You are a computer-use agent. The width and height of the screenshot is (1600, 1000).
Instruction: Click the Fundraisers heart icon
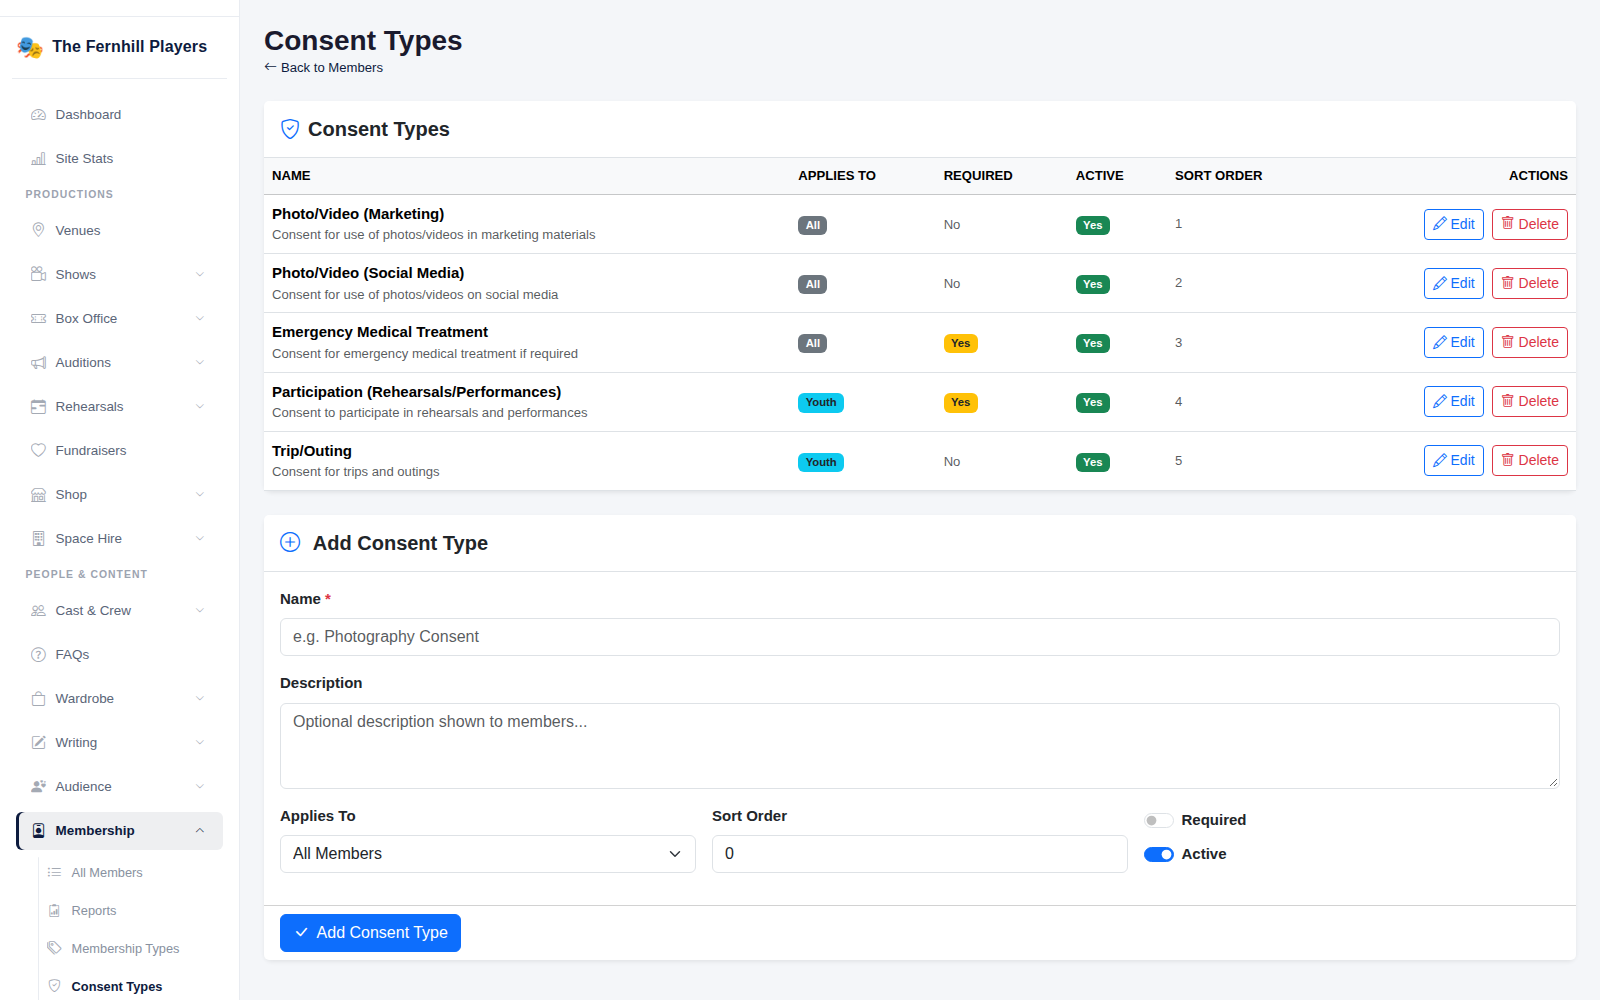point(38,451)
